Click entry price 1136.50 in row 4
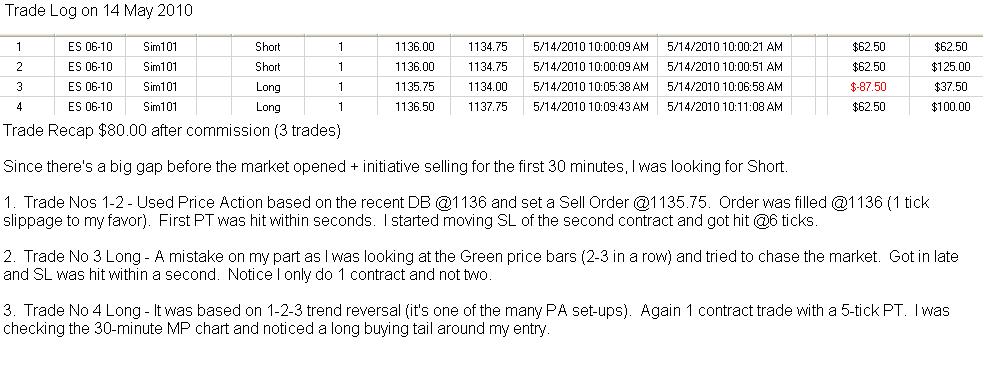 (x=414, y=107)
